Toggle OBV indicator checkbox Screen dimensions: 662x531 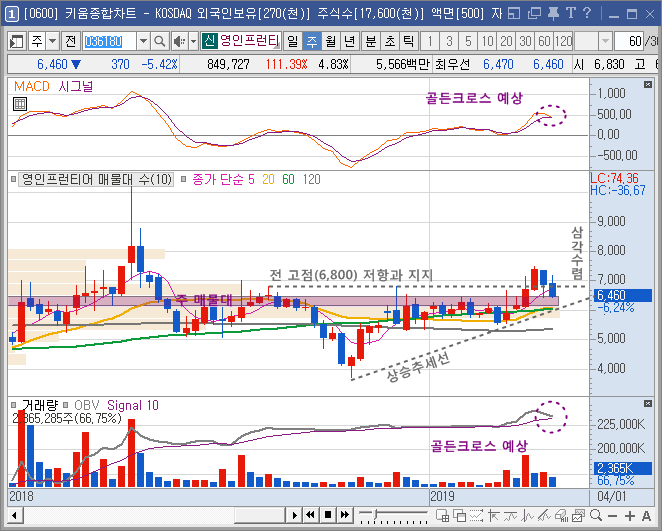[65, 405]
